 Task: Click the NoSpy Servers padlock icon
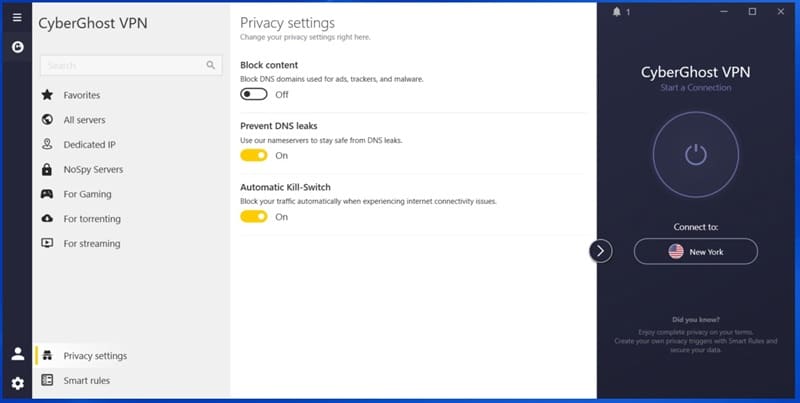pos(47,169)
